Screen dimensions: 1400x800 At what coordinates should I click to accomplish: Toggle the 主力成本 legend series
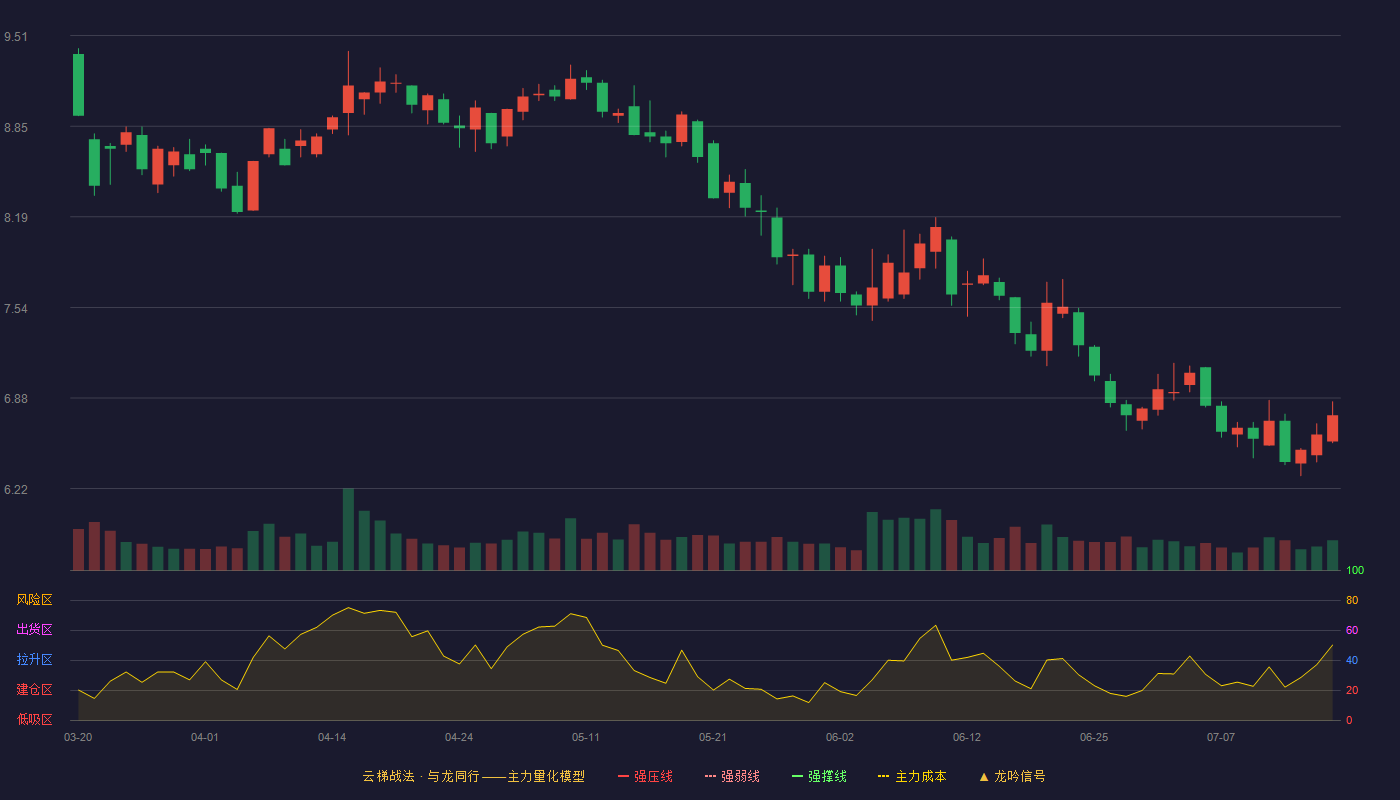coord(912,776)
